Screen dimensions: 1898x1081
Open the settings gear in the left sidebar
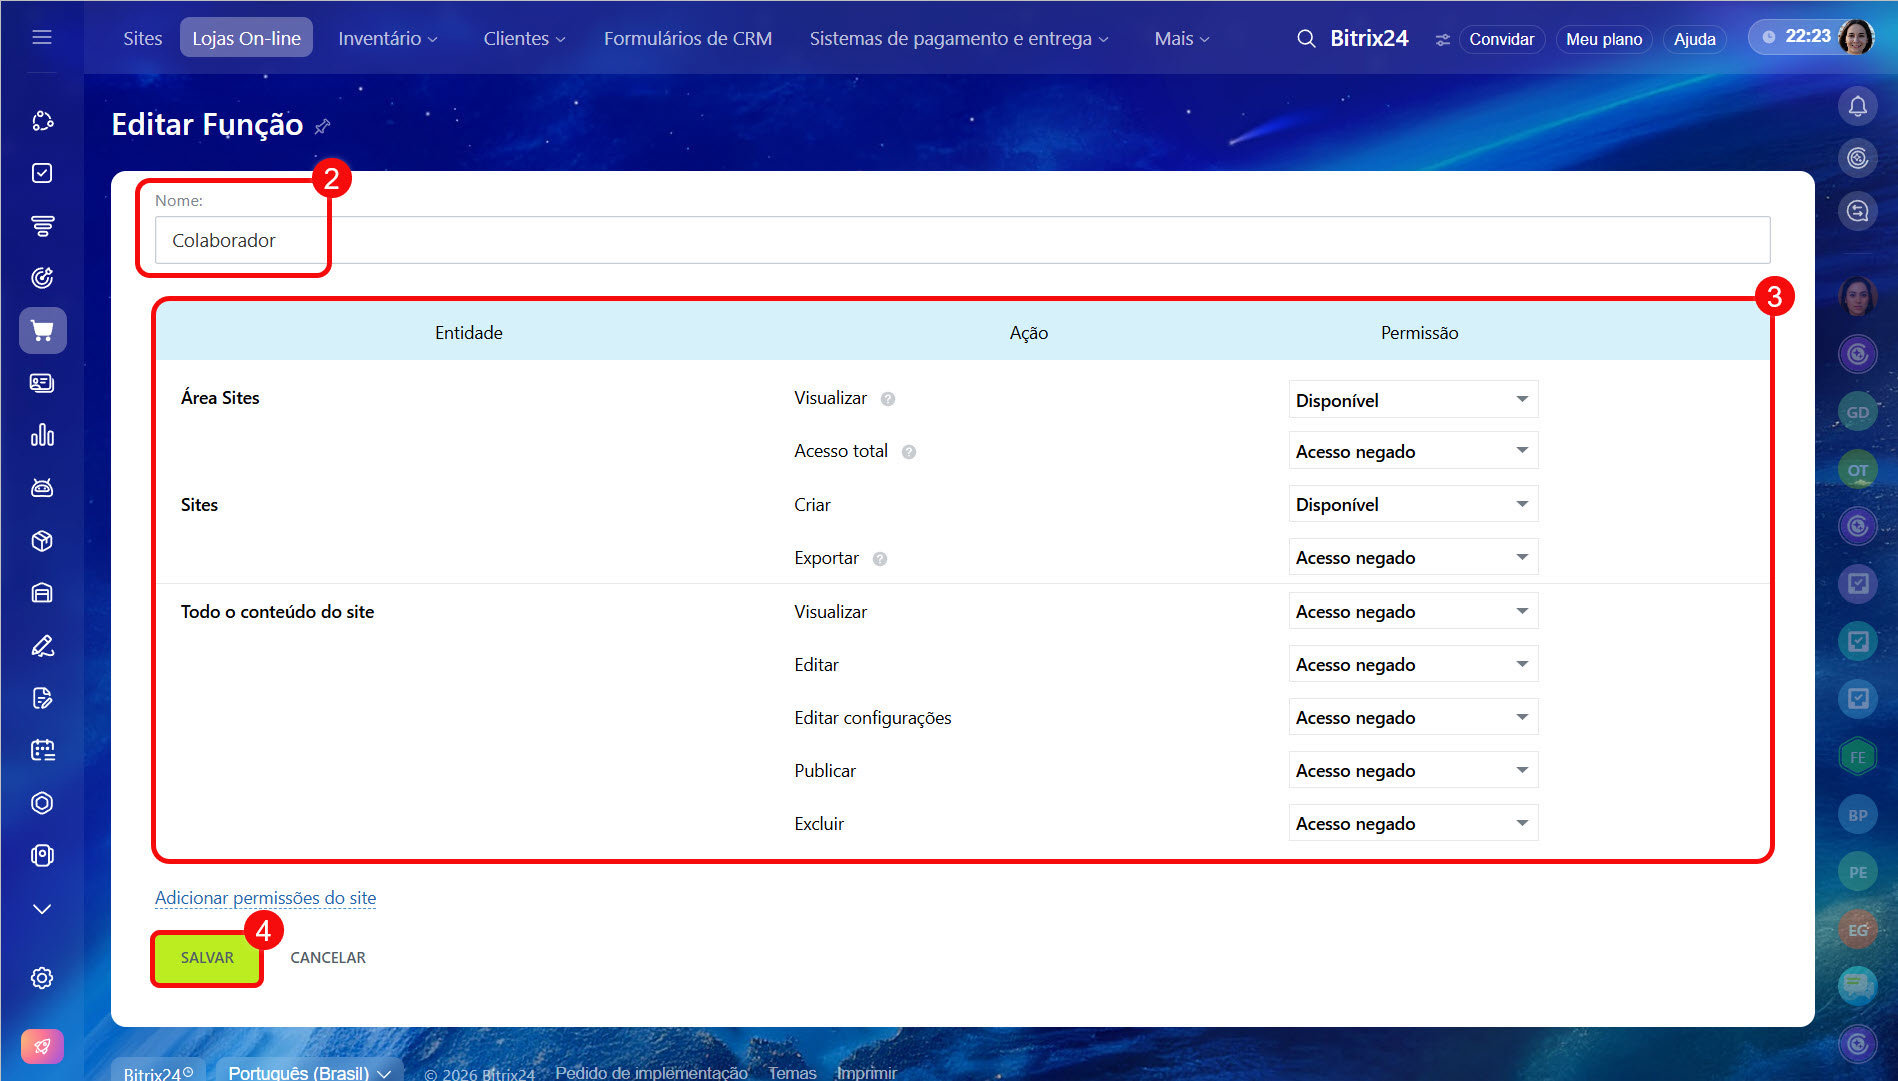[42, 978]
